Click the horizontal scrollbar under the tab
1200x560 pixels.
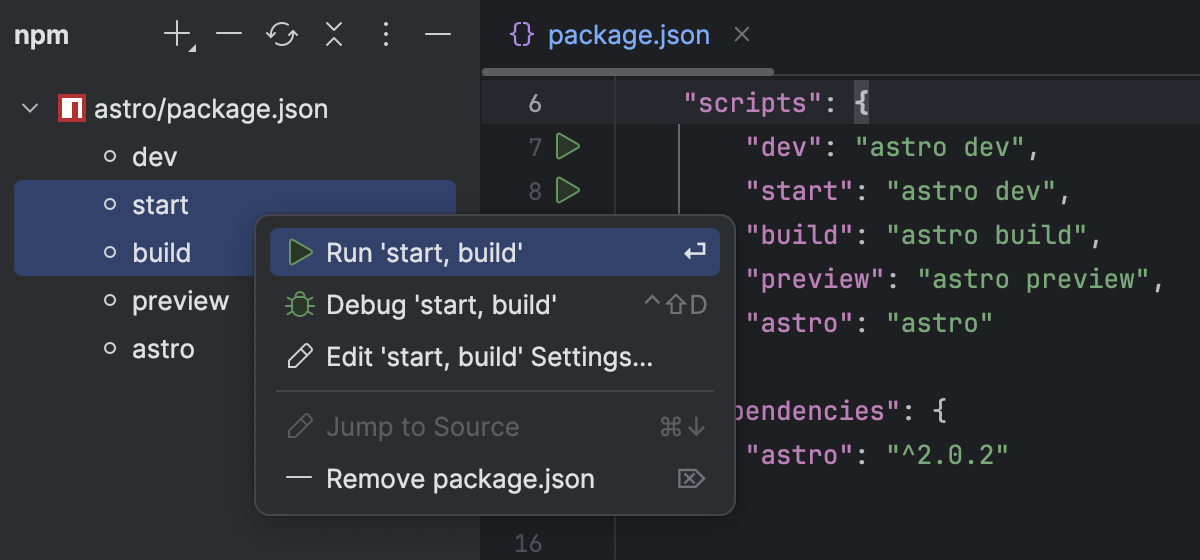tap(628, 72)
